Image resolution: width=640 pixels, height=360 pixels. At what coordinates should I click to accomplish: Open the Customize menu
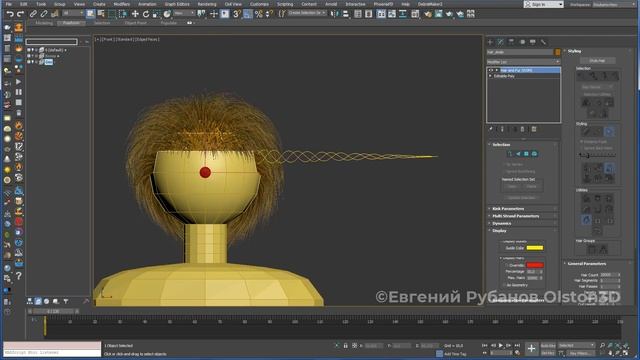click(259, 4)
